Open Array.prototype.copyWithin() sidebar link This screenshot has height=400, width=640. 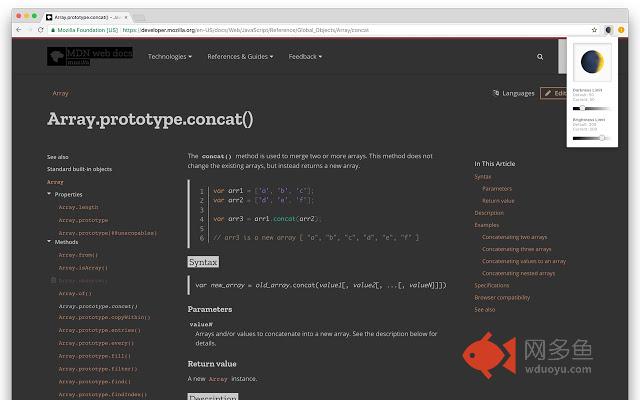tap(104, 317)
